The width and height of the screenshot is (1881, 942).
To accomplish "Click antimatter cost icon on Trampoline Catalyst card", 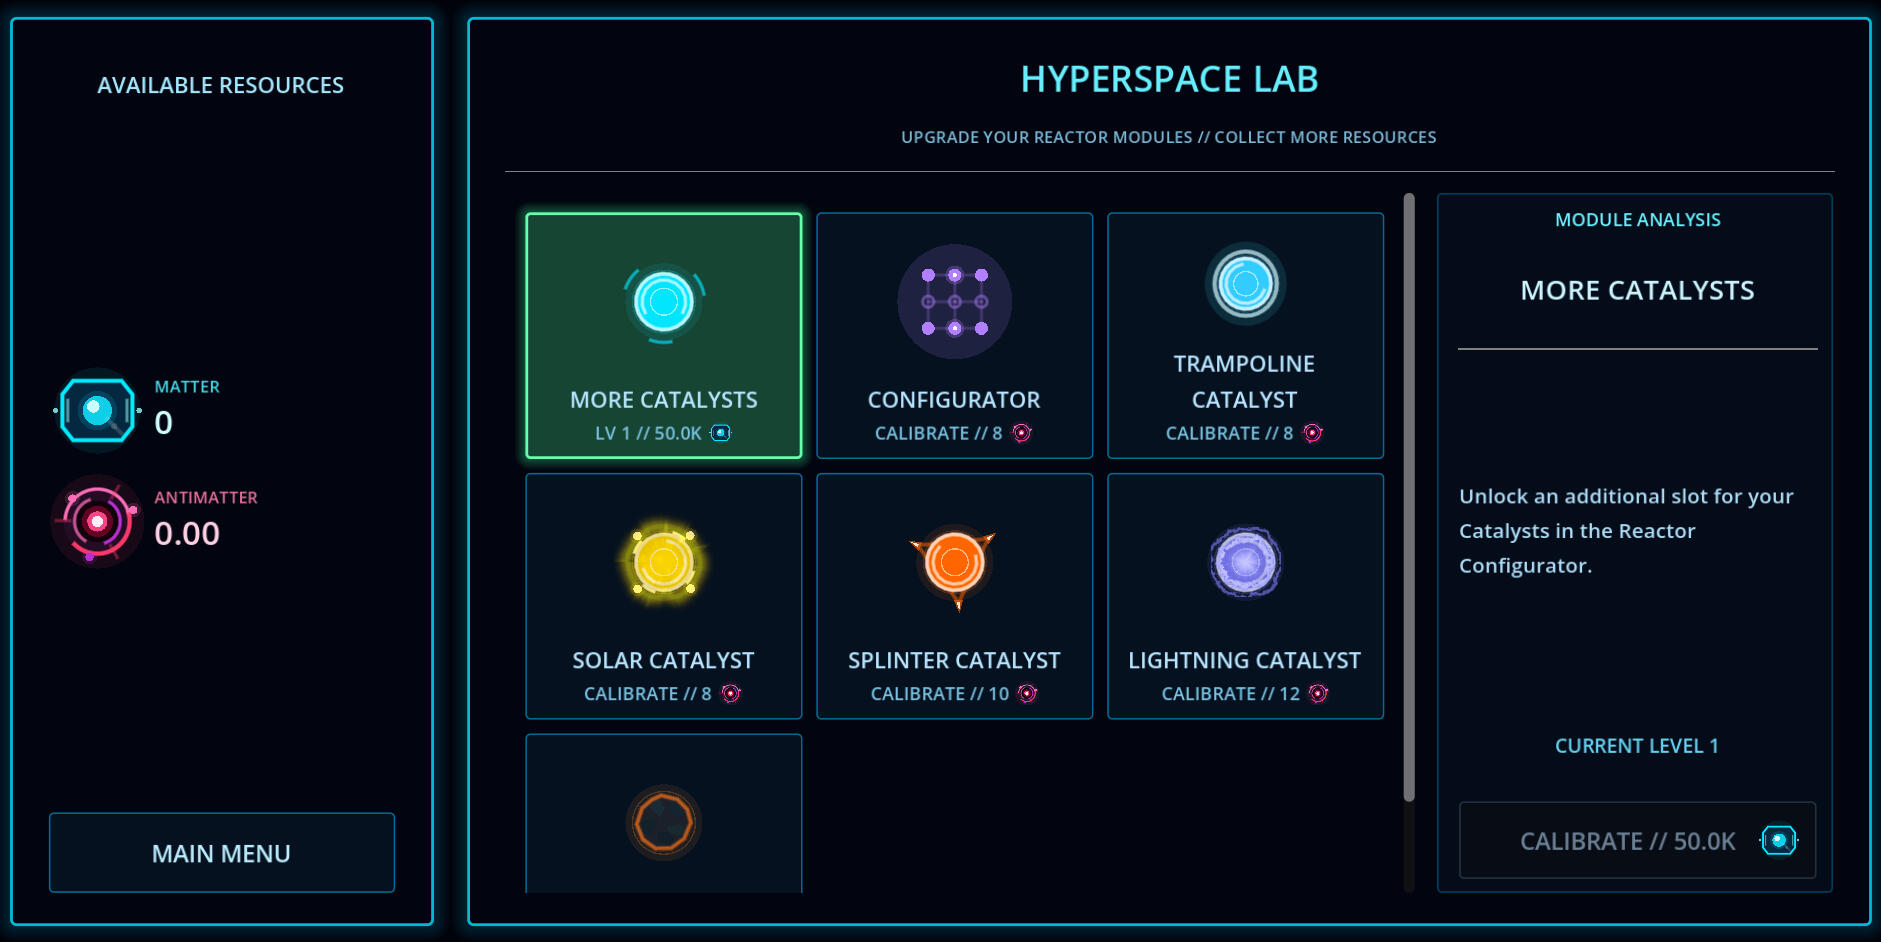I will click(x=1313, y=433).
